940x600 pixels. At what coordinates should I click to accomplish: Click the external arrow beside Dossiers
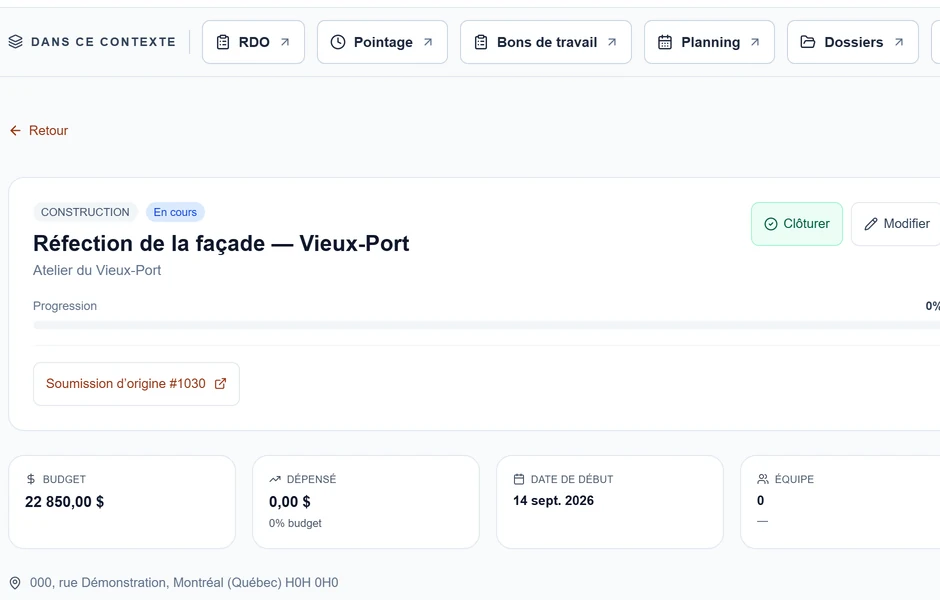point(899,42)
